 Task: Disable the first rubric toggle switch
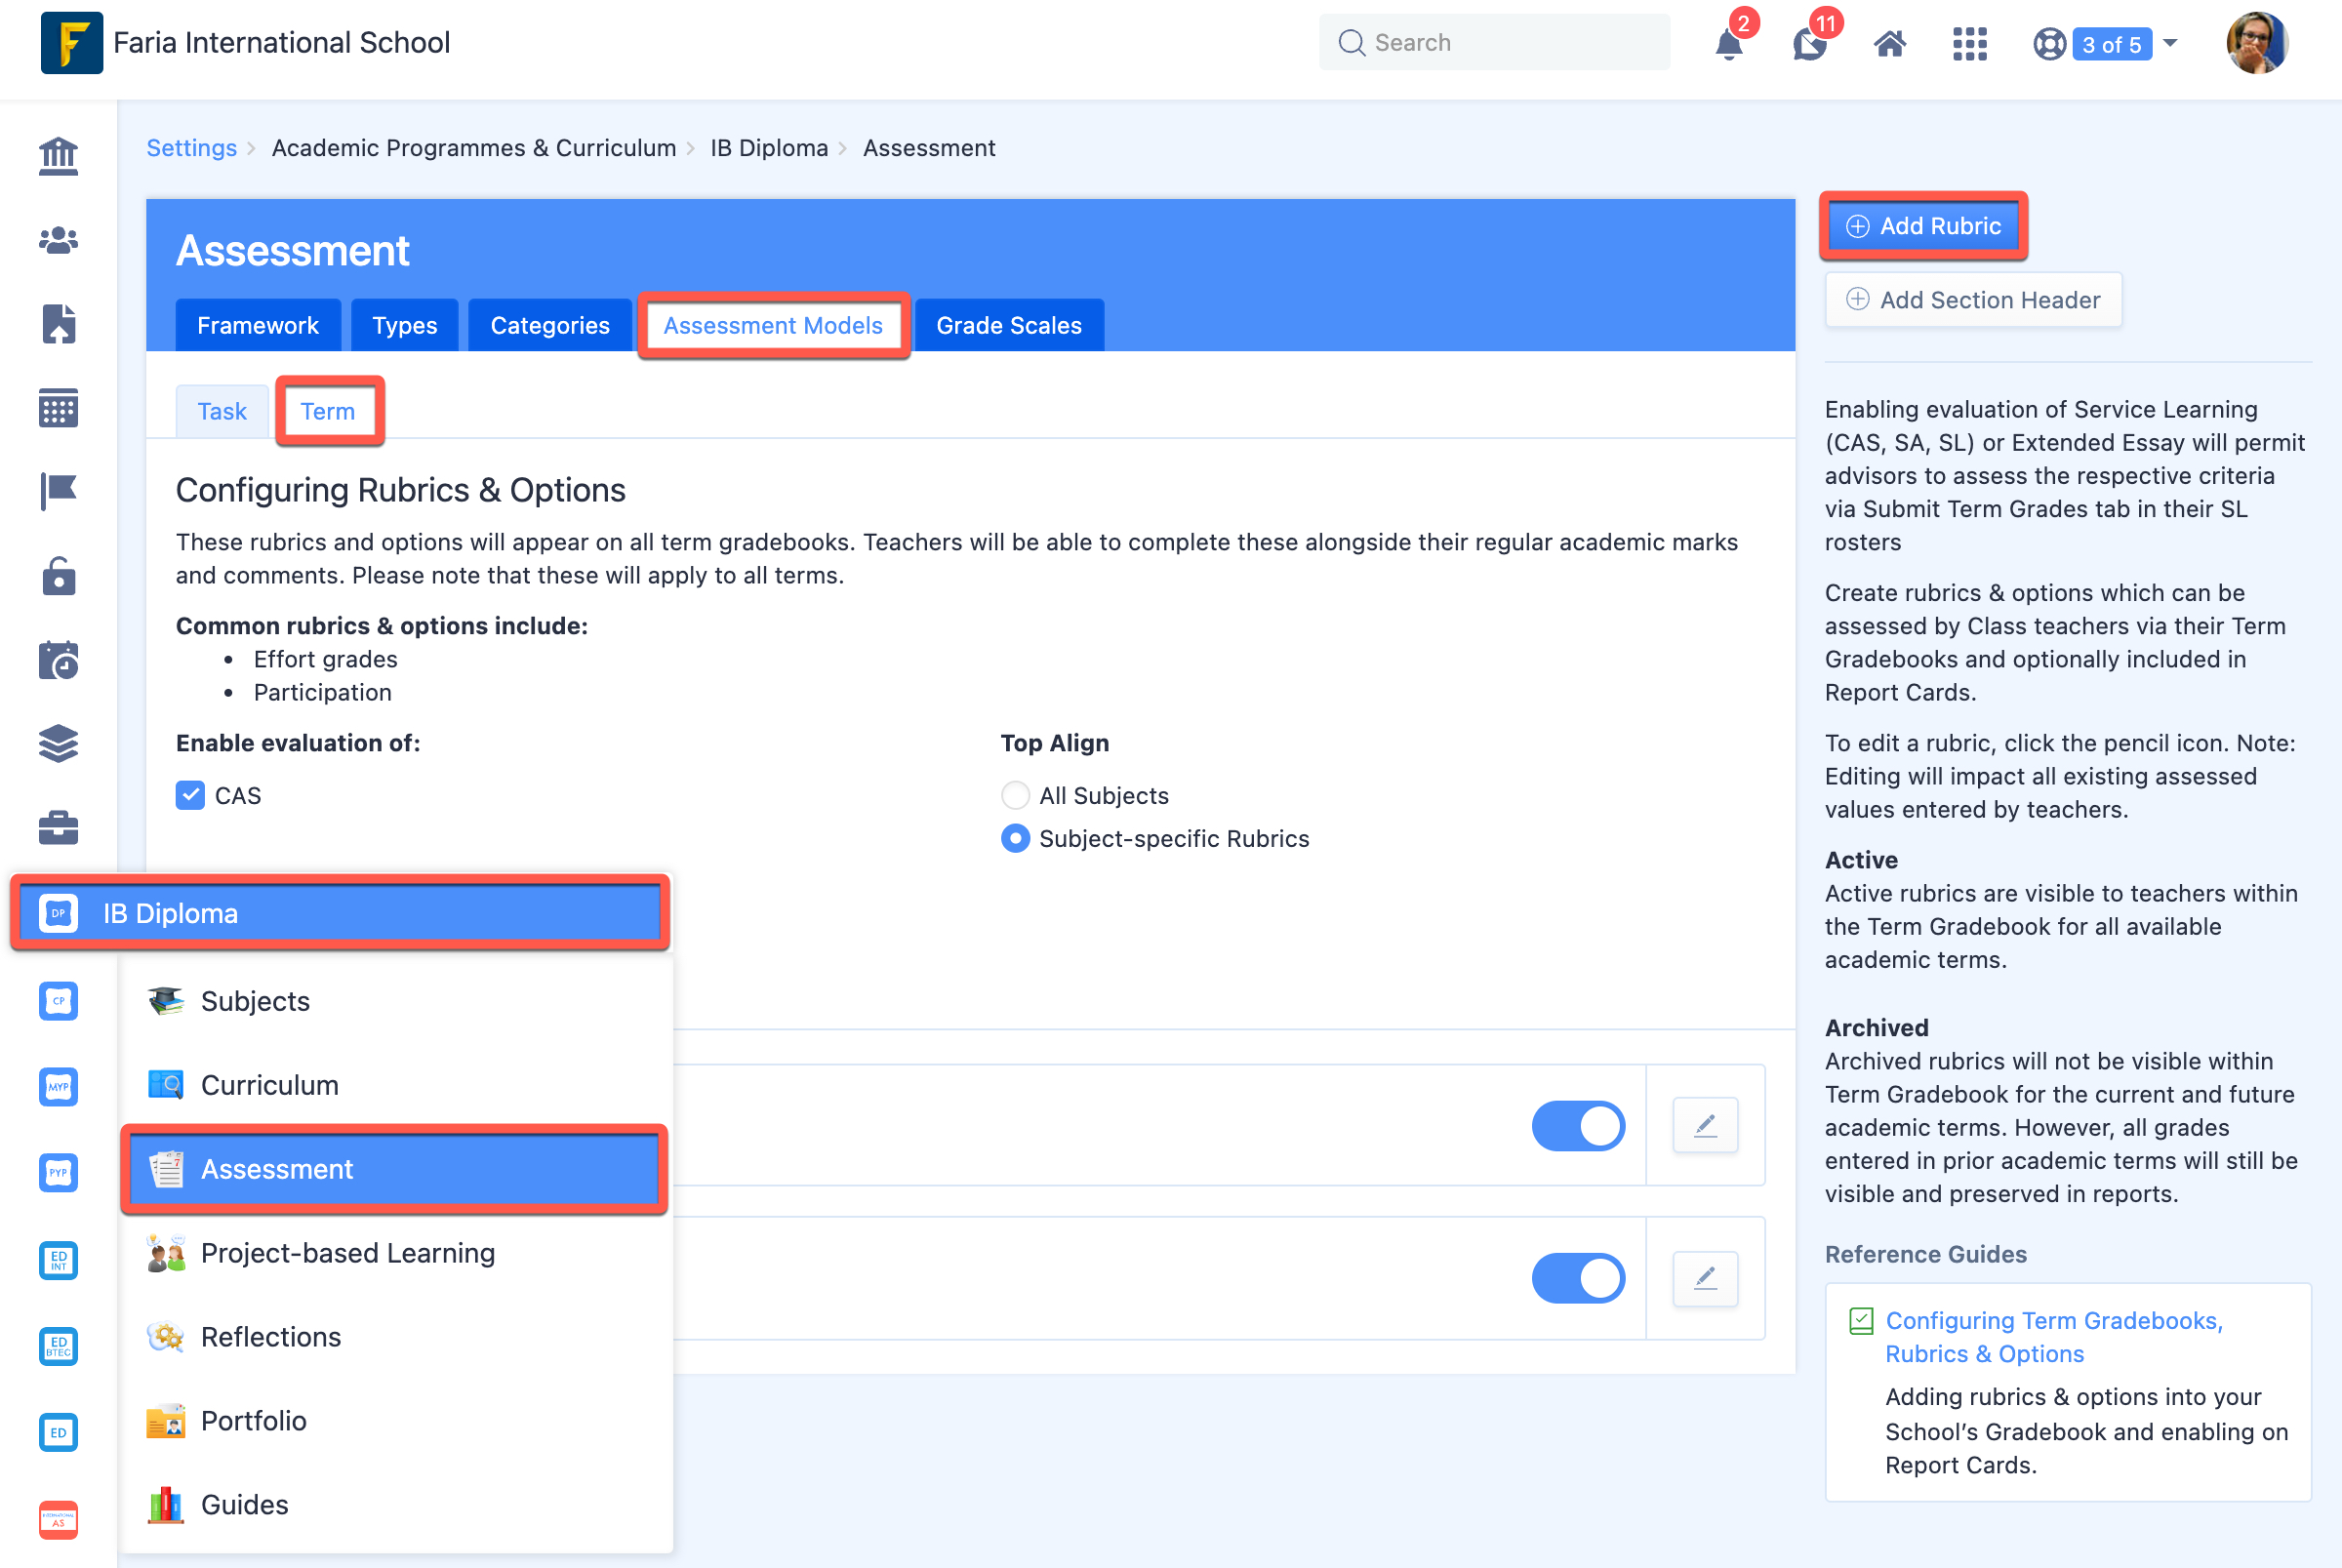coord(1578,1125)
